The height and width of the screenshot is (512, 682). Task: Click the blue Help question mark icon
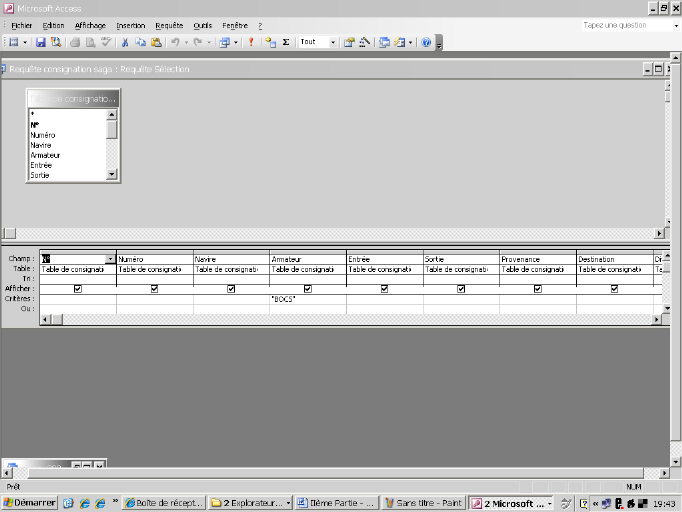pos(426,43)
